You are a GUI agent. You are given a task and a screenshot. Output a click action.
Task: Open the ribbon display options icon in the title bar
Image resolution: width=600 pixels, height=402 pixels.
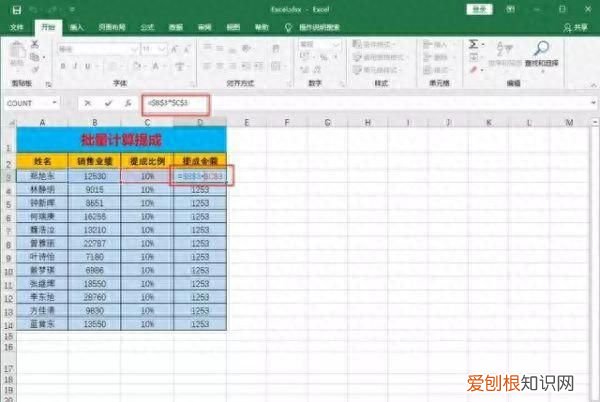coord(510,9)
